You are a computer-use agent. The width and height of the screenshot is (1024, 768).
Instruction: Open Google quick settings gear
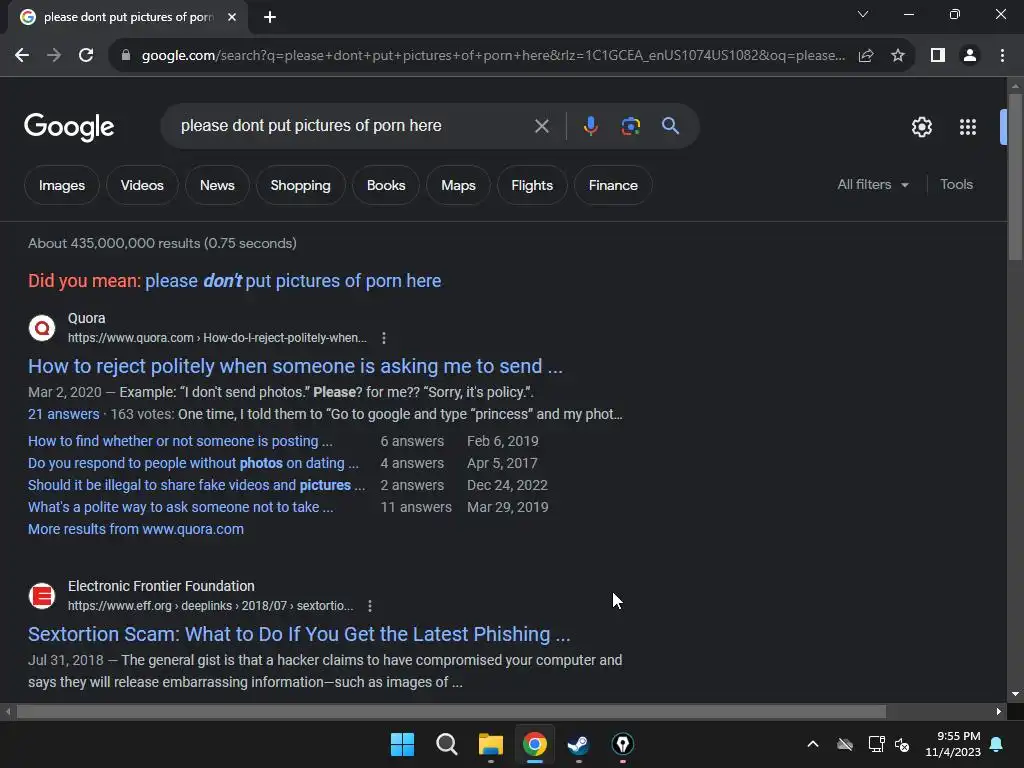921,127
